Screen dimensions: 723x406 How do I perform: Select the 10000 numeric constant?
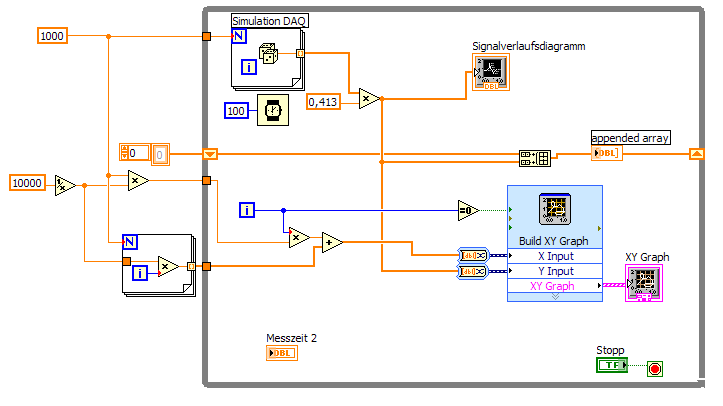[x=27, y=183]
